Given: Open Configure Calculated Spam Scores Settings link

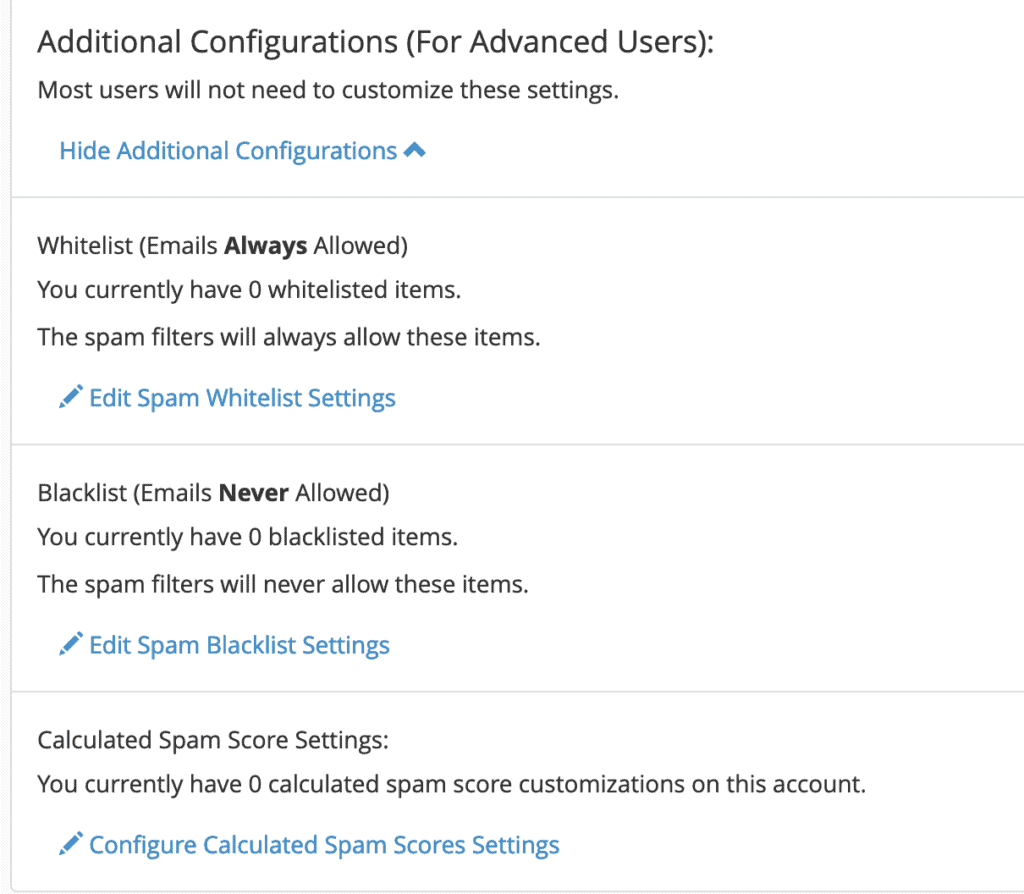Looking at the screenshot, I should pos(324,845).
